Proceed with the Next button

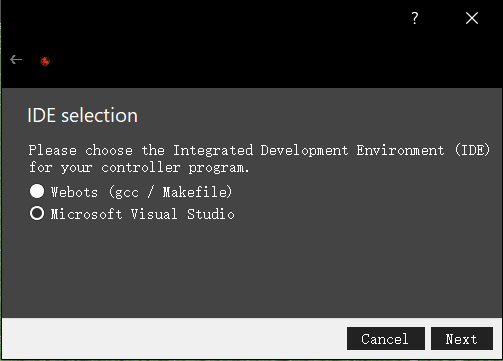[x=462, y=339]
